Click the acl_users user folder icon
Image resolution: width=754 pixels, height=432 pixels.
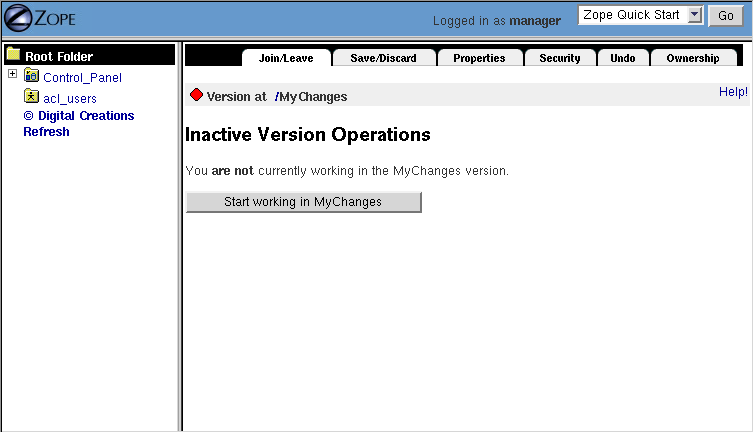[x=31, y=97]
